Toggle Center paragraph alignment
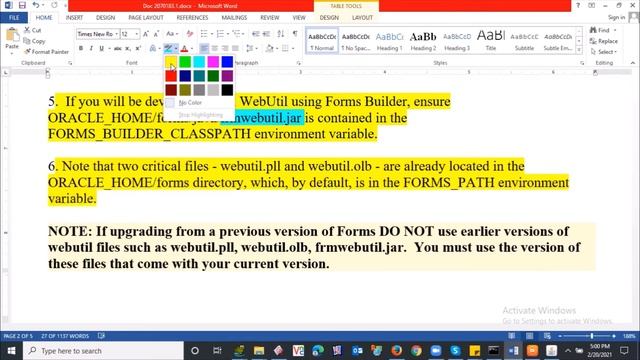This screenshot has height=360, width=640. point(214,49)
